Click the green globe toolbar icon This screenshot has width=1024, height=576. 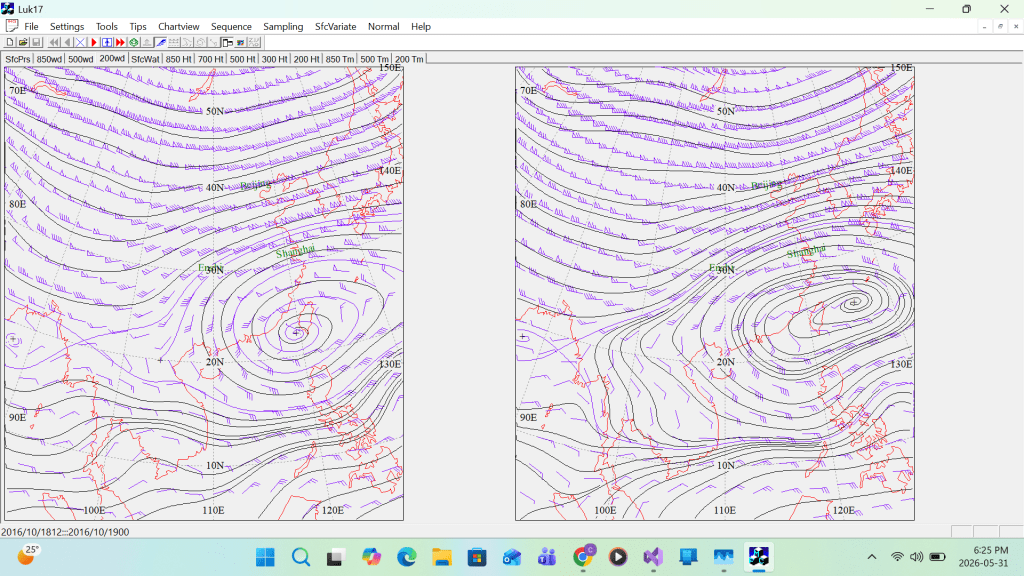click(x=133, y=42)
